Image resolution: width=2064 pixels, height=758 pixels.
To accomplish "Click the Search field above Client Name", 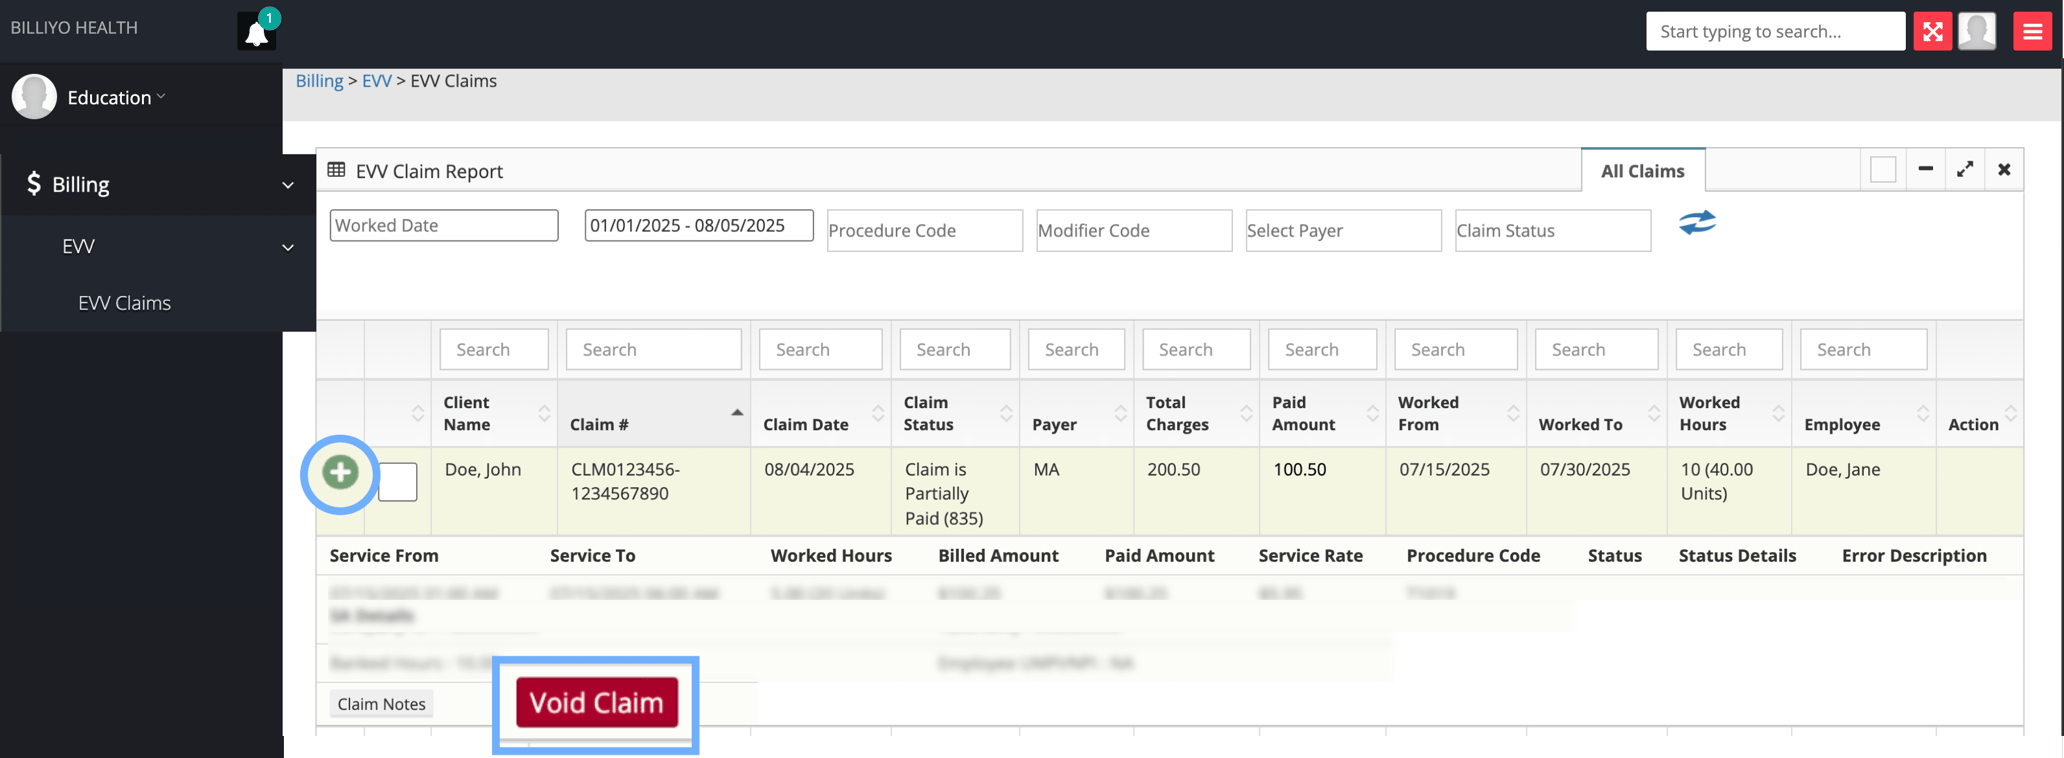I will point(494,349).
